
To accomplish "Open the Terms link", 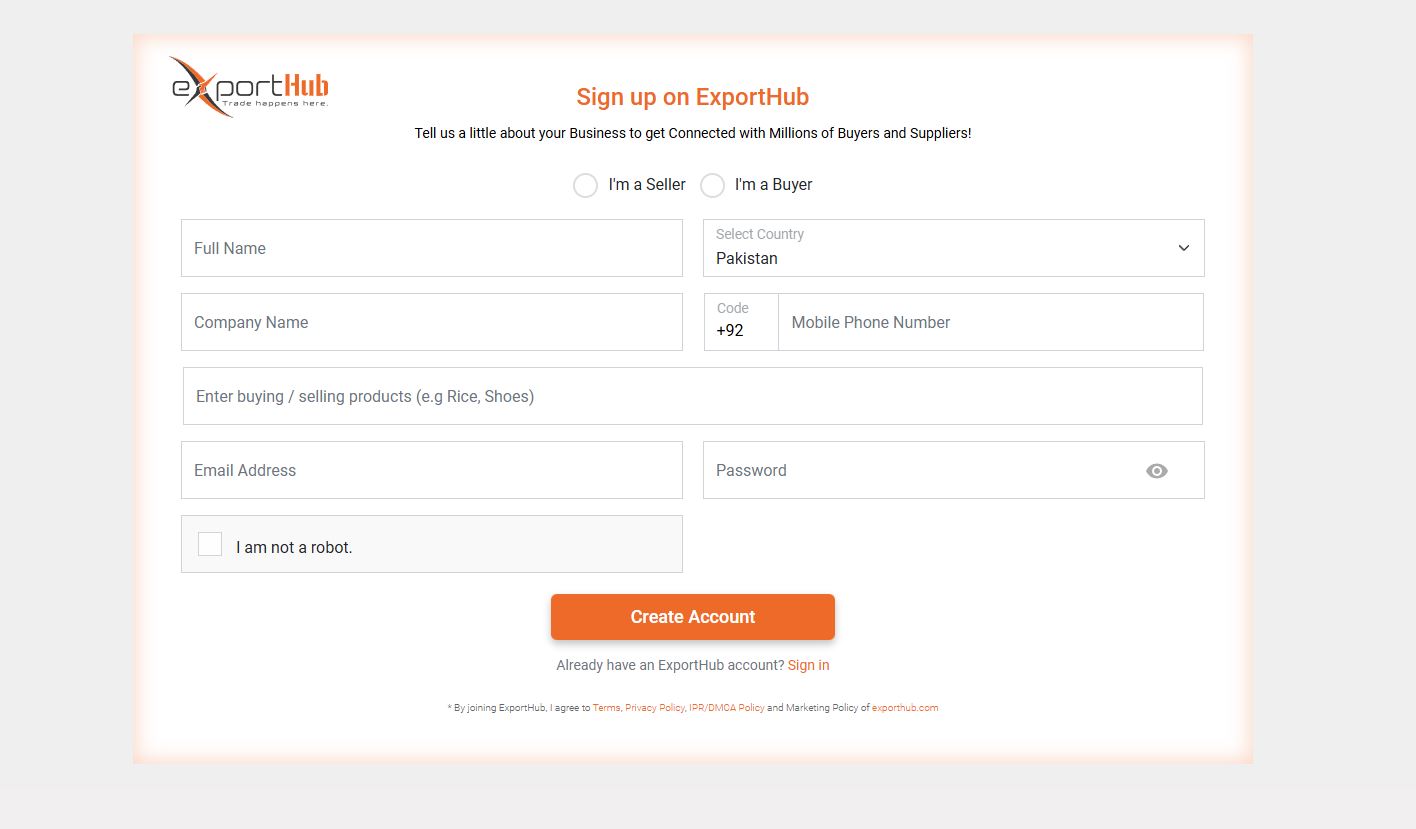I will pos(606,708).
